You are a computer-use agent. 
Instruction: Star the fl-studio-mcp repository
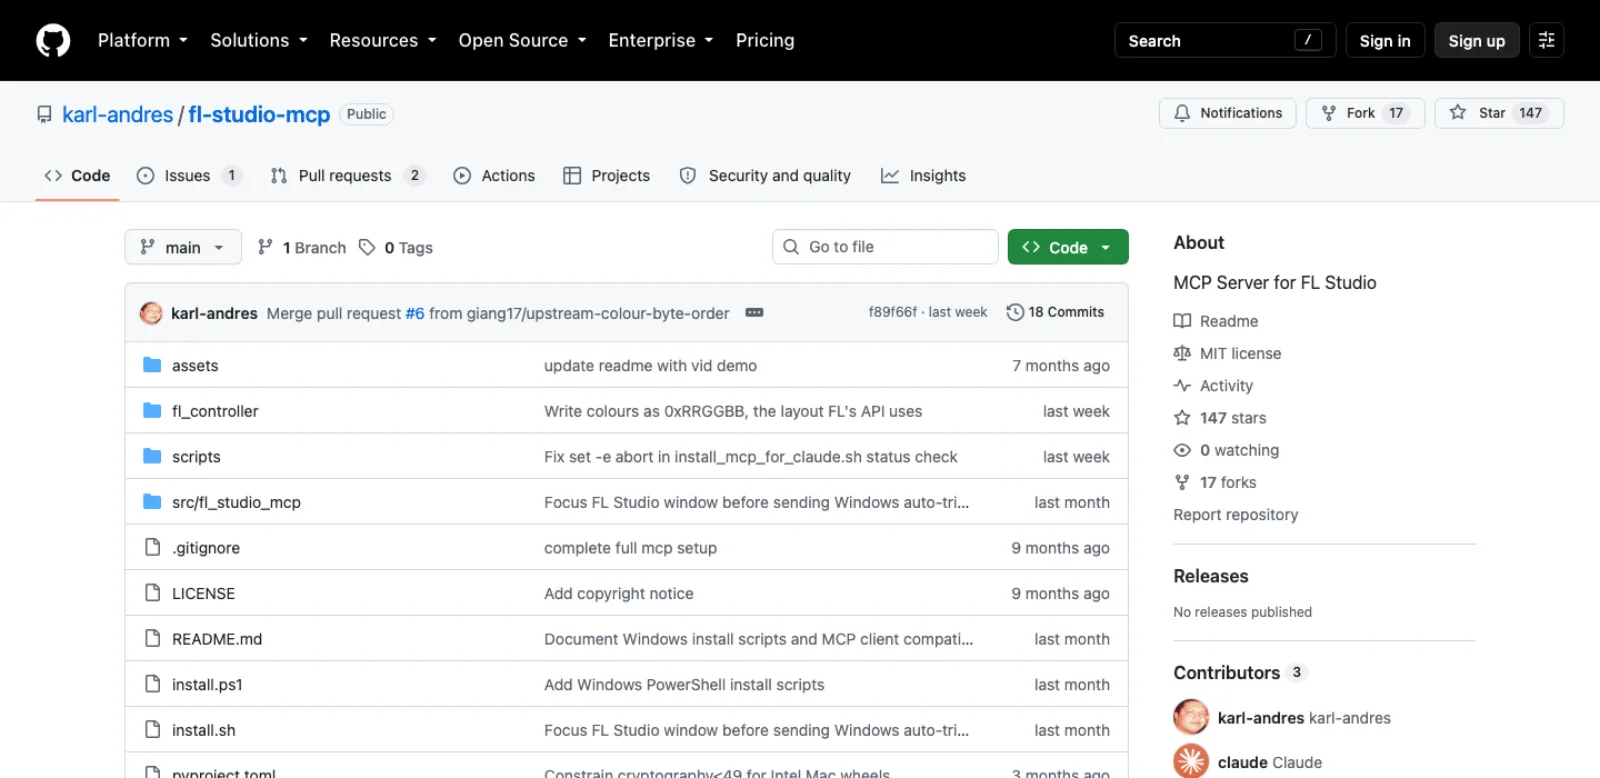[x=1499, y=113]
